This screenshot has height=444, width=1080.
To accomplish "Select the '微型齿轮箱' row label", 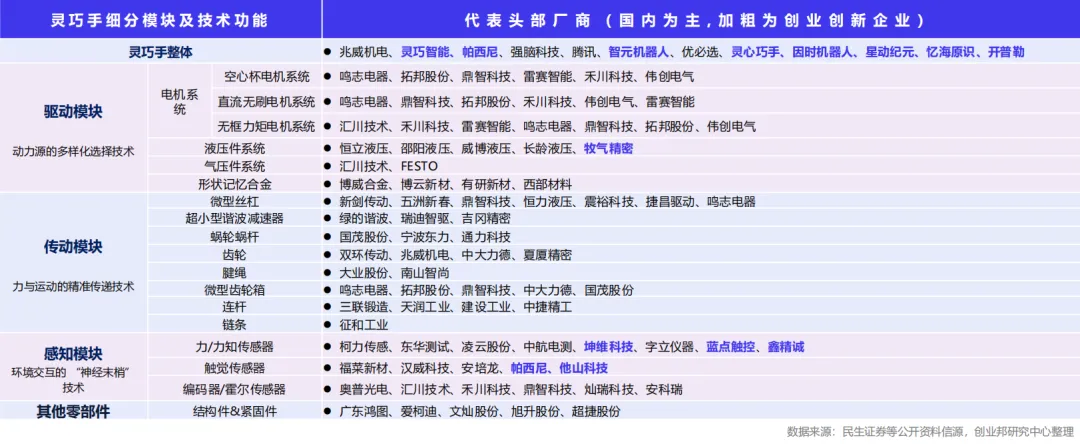I will [234, 290].
